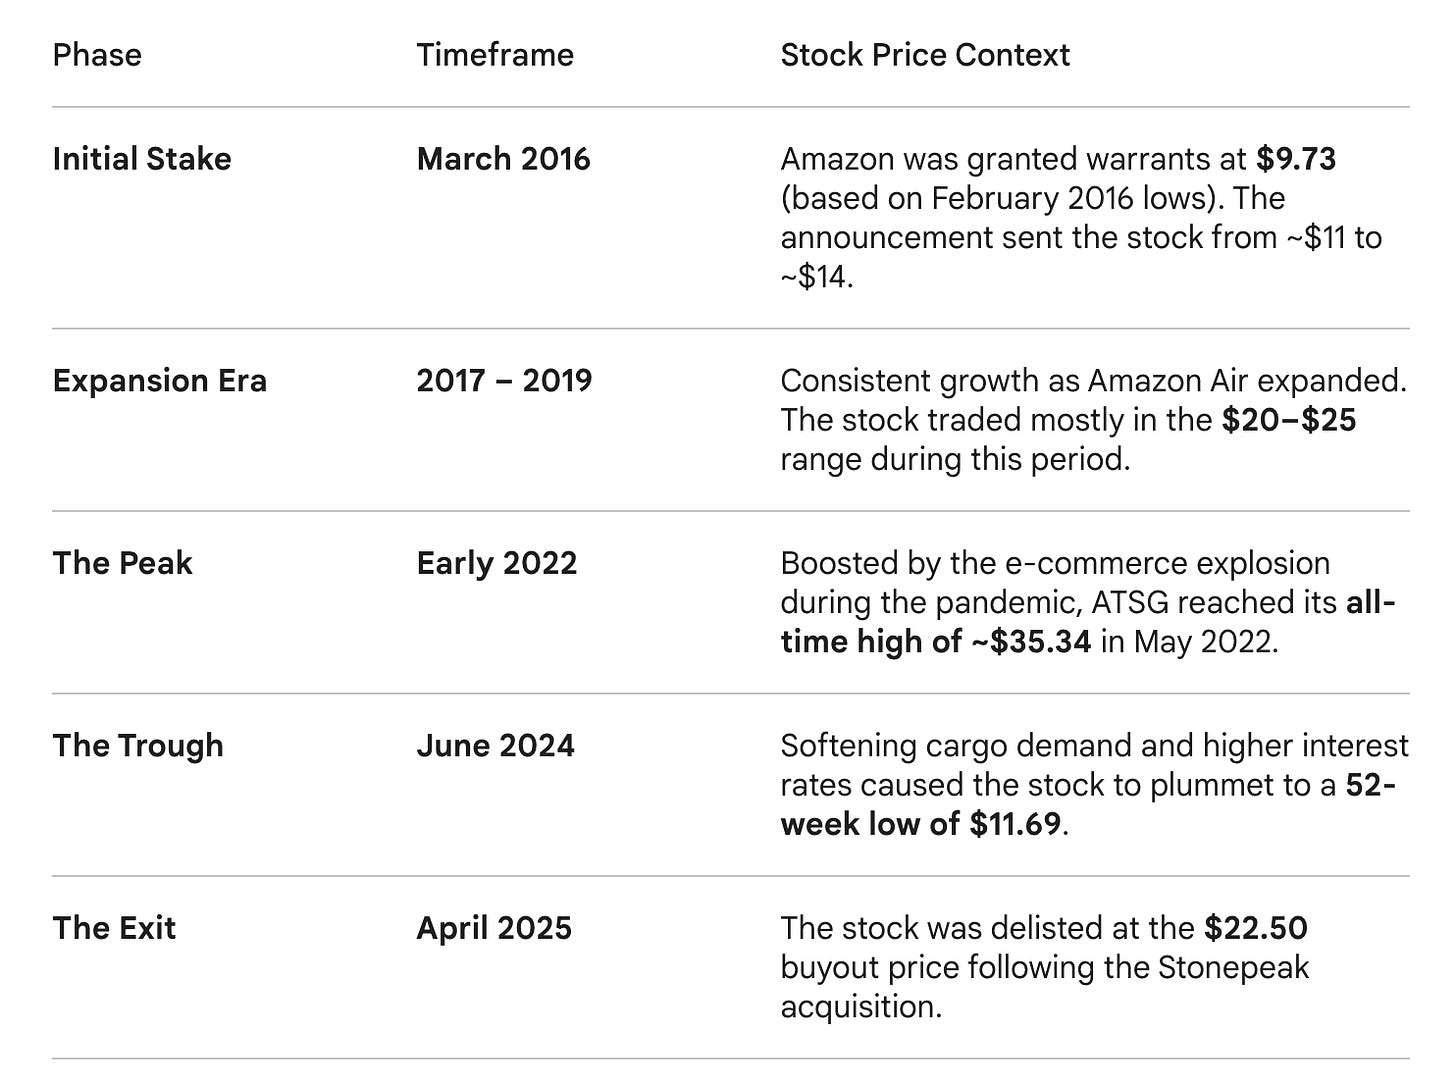Select The Exit row label
The height and width of the screenshot is (1079, 1456).
coord(114,928)
